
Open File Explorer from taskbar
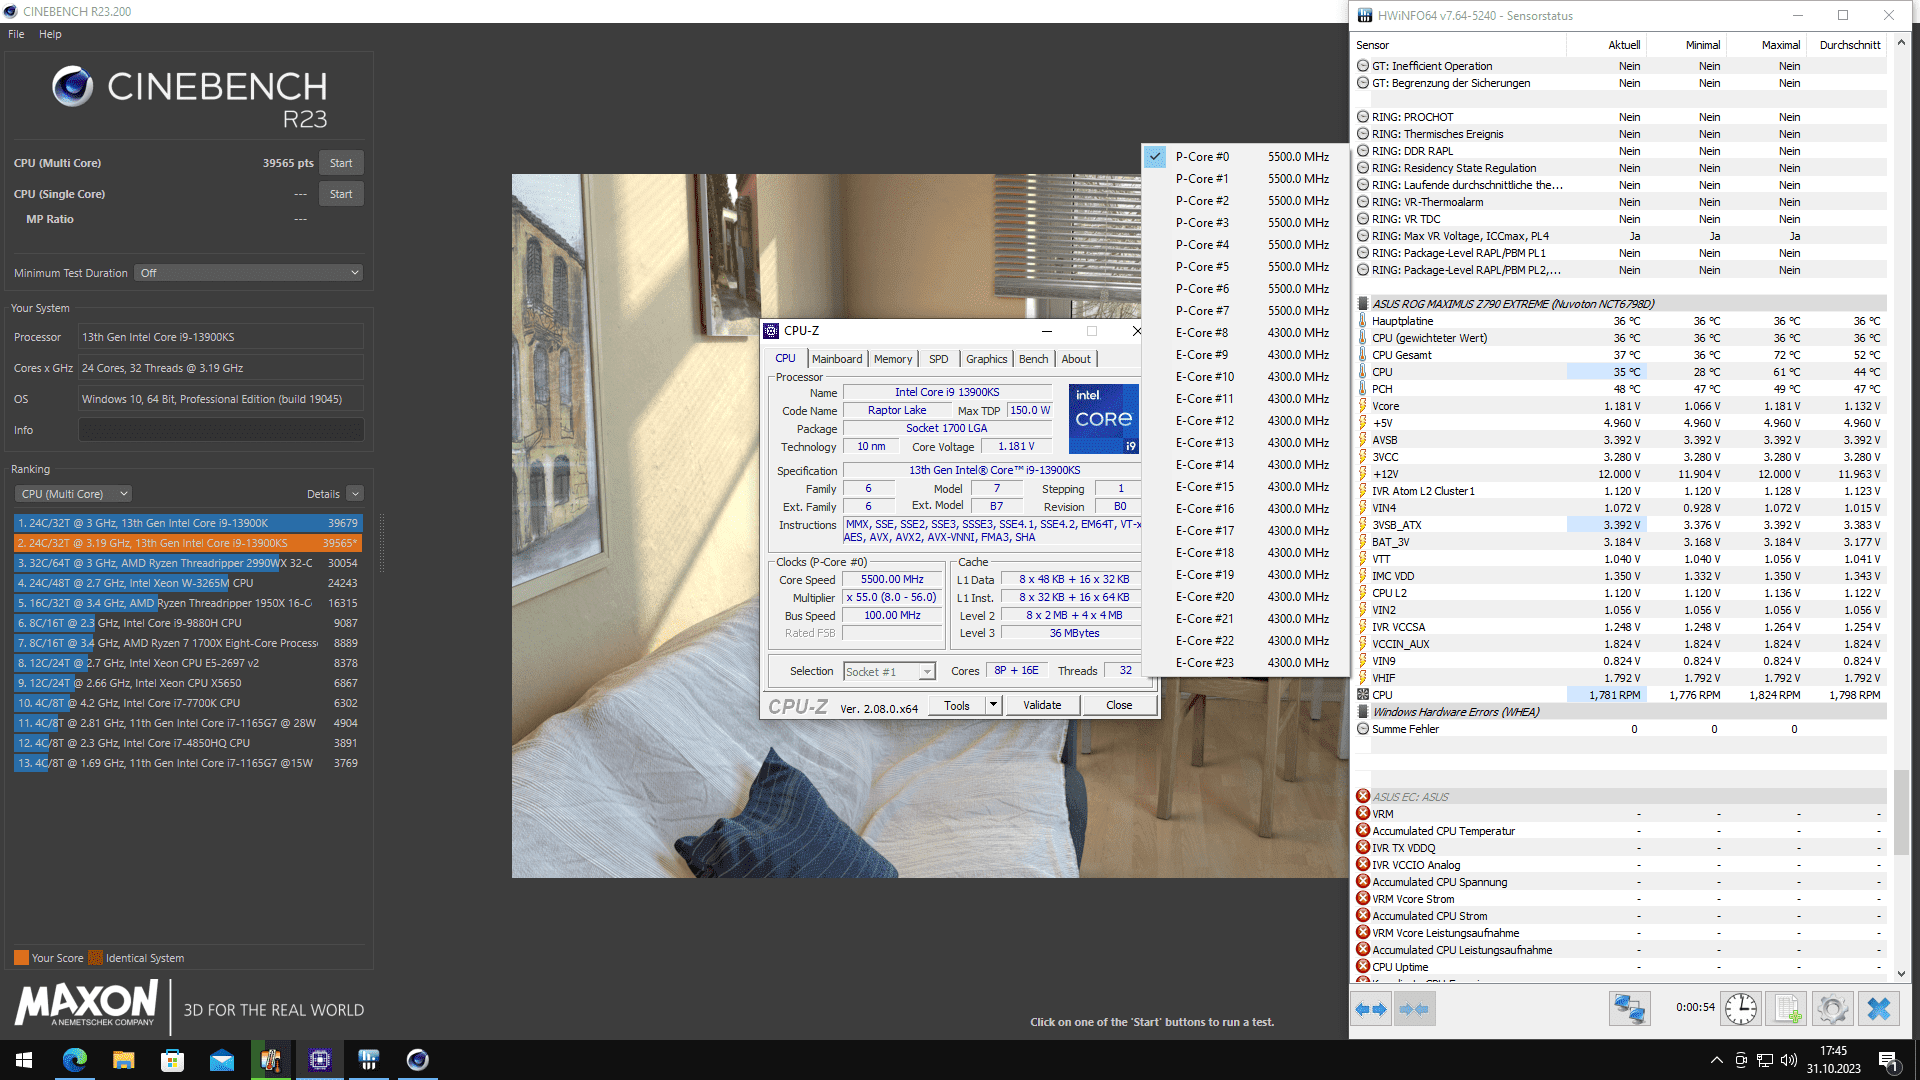coord(124,1060)
